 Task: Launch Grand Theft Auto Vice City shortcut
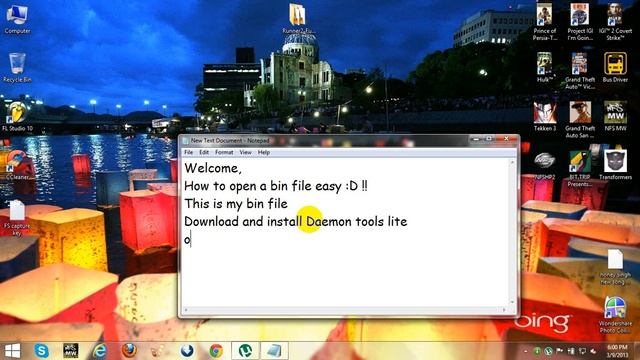(x=580, y=71)
